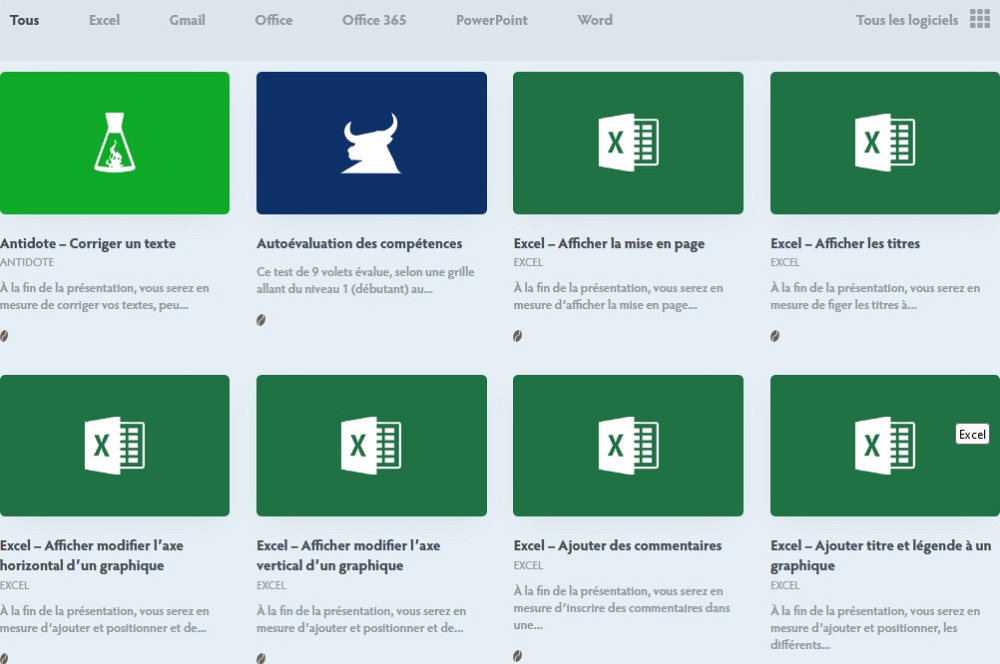
Task: Show PowerPoint courses tab
Action: pyautogui.click(x=491, y=20)
